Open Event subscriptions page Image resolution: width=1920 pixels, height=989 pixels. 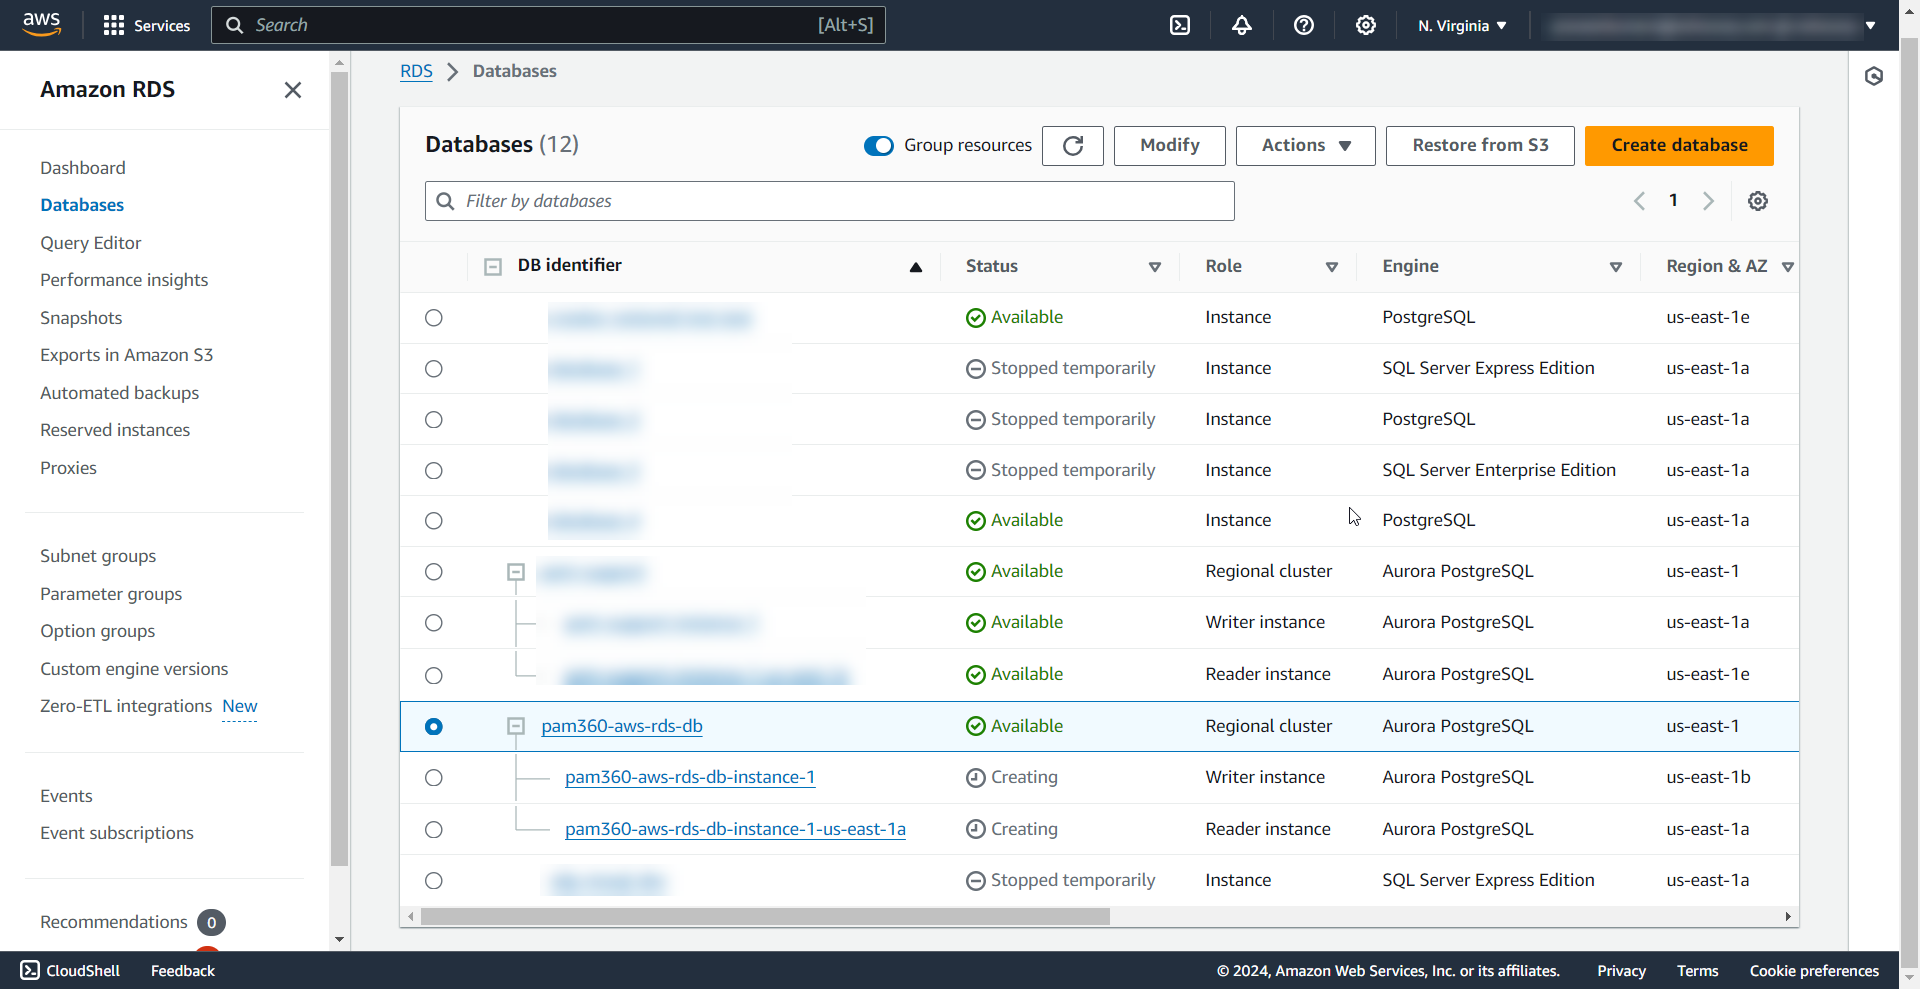tap(117, 833)
